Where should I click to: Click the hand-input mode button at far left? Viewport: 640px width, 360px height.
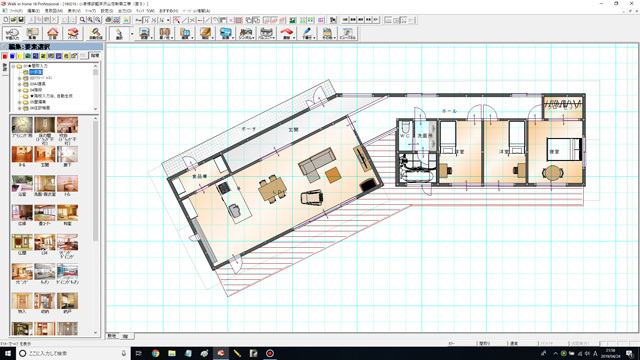12,33
